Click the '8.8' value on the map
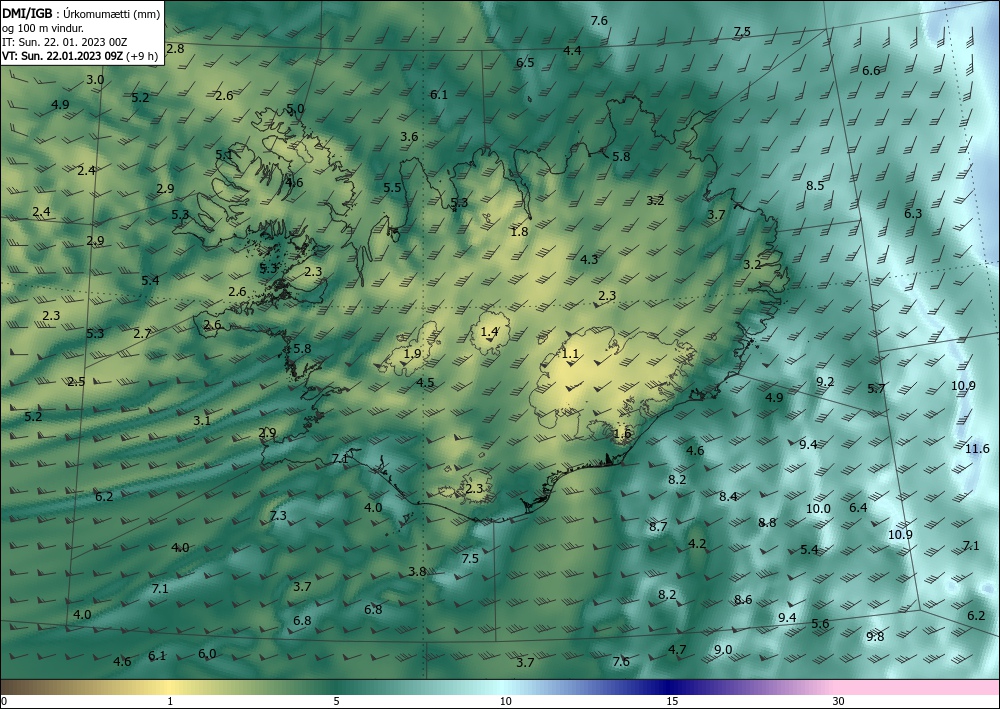The image size is (1000, 709). [x=767, y=523]
